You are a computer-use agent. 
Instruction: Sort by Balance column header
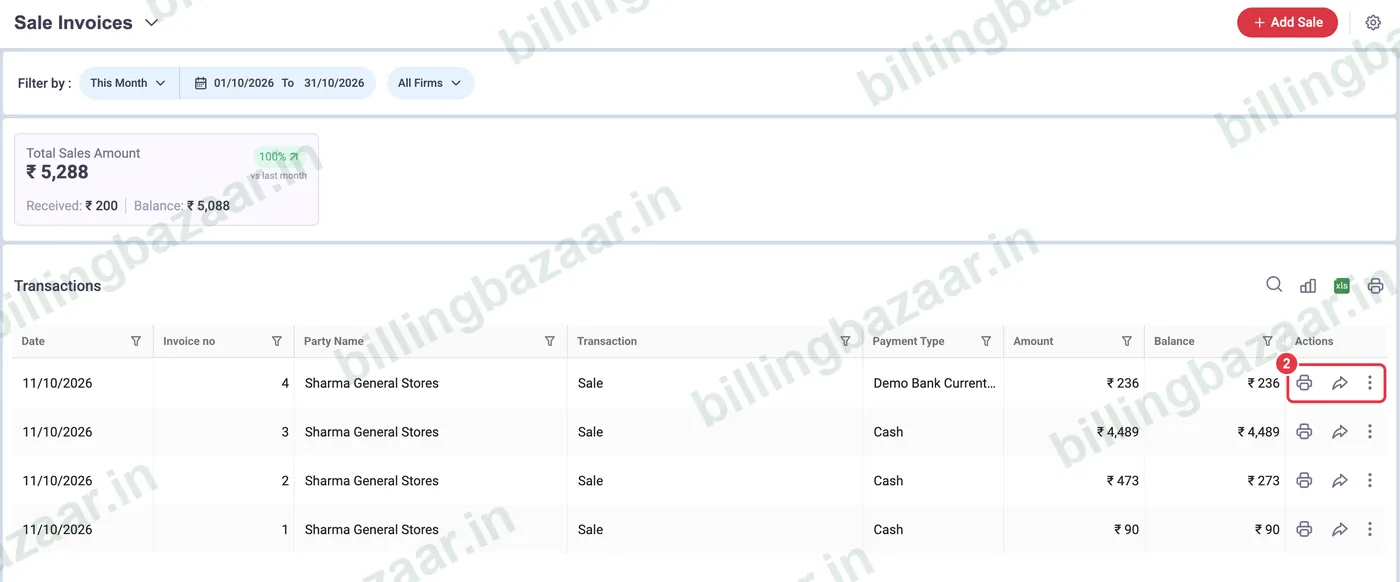coord(1174,341)
